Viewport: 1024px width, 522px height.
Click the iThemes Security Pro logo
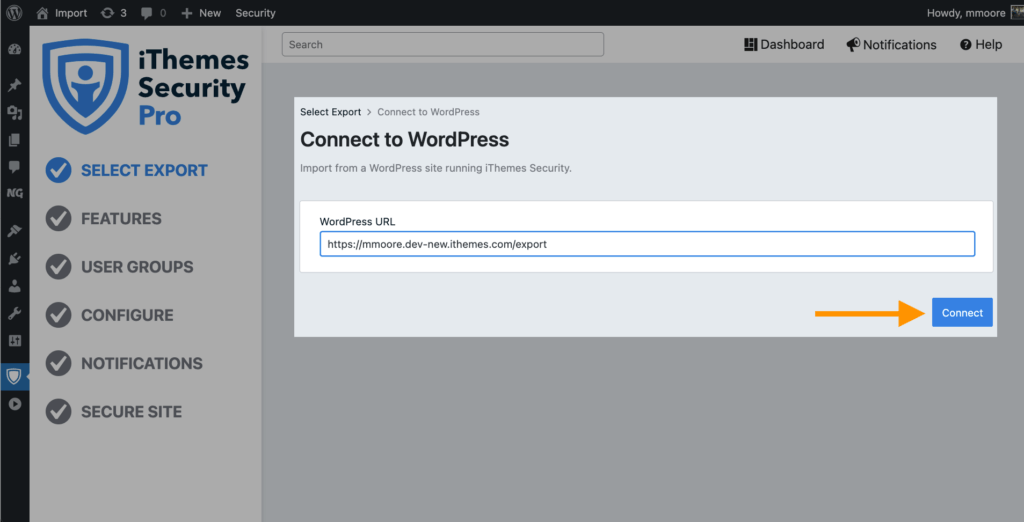point(145,86)
